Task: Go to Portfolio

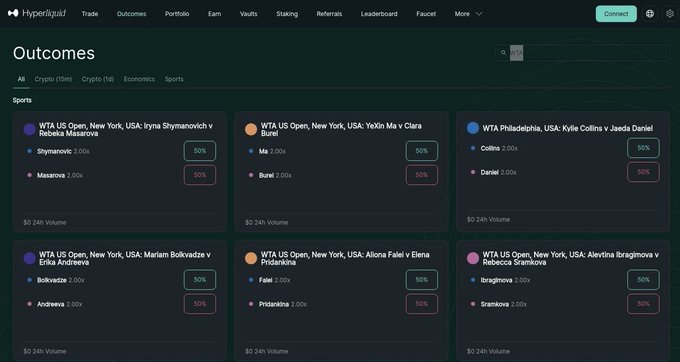Action: 177,14
